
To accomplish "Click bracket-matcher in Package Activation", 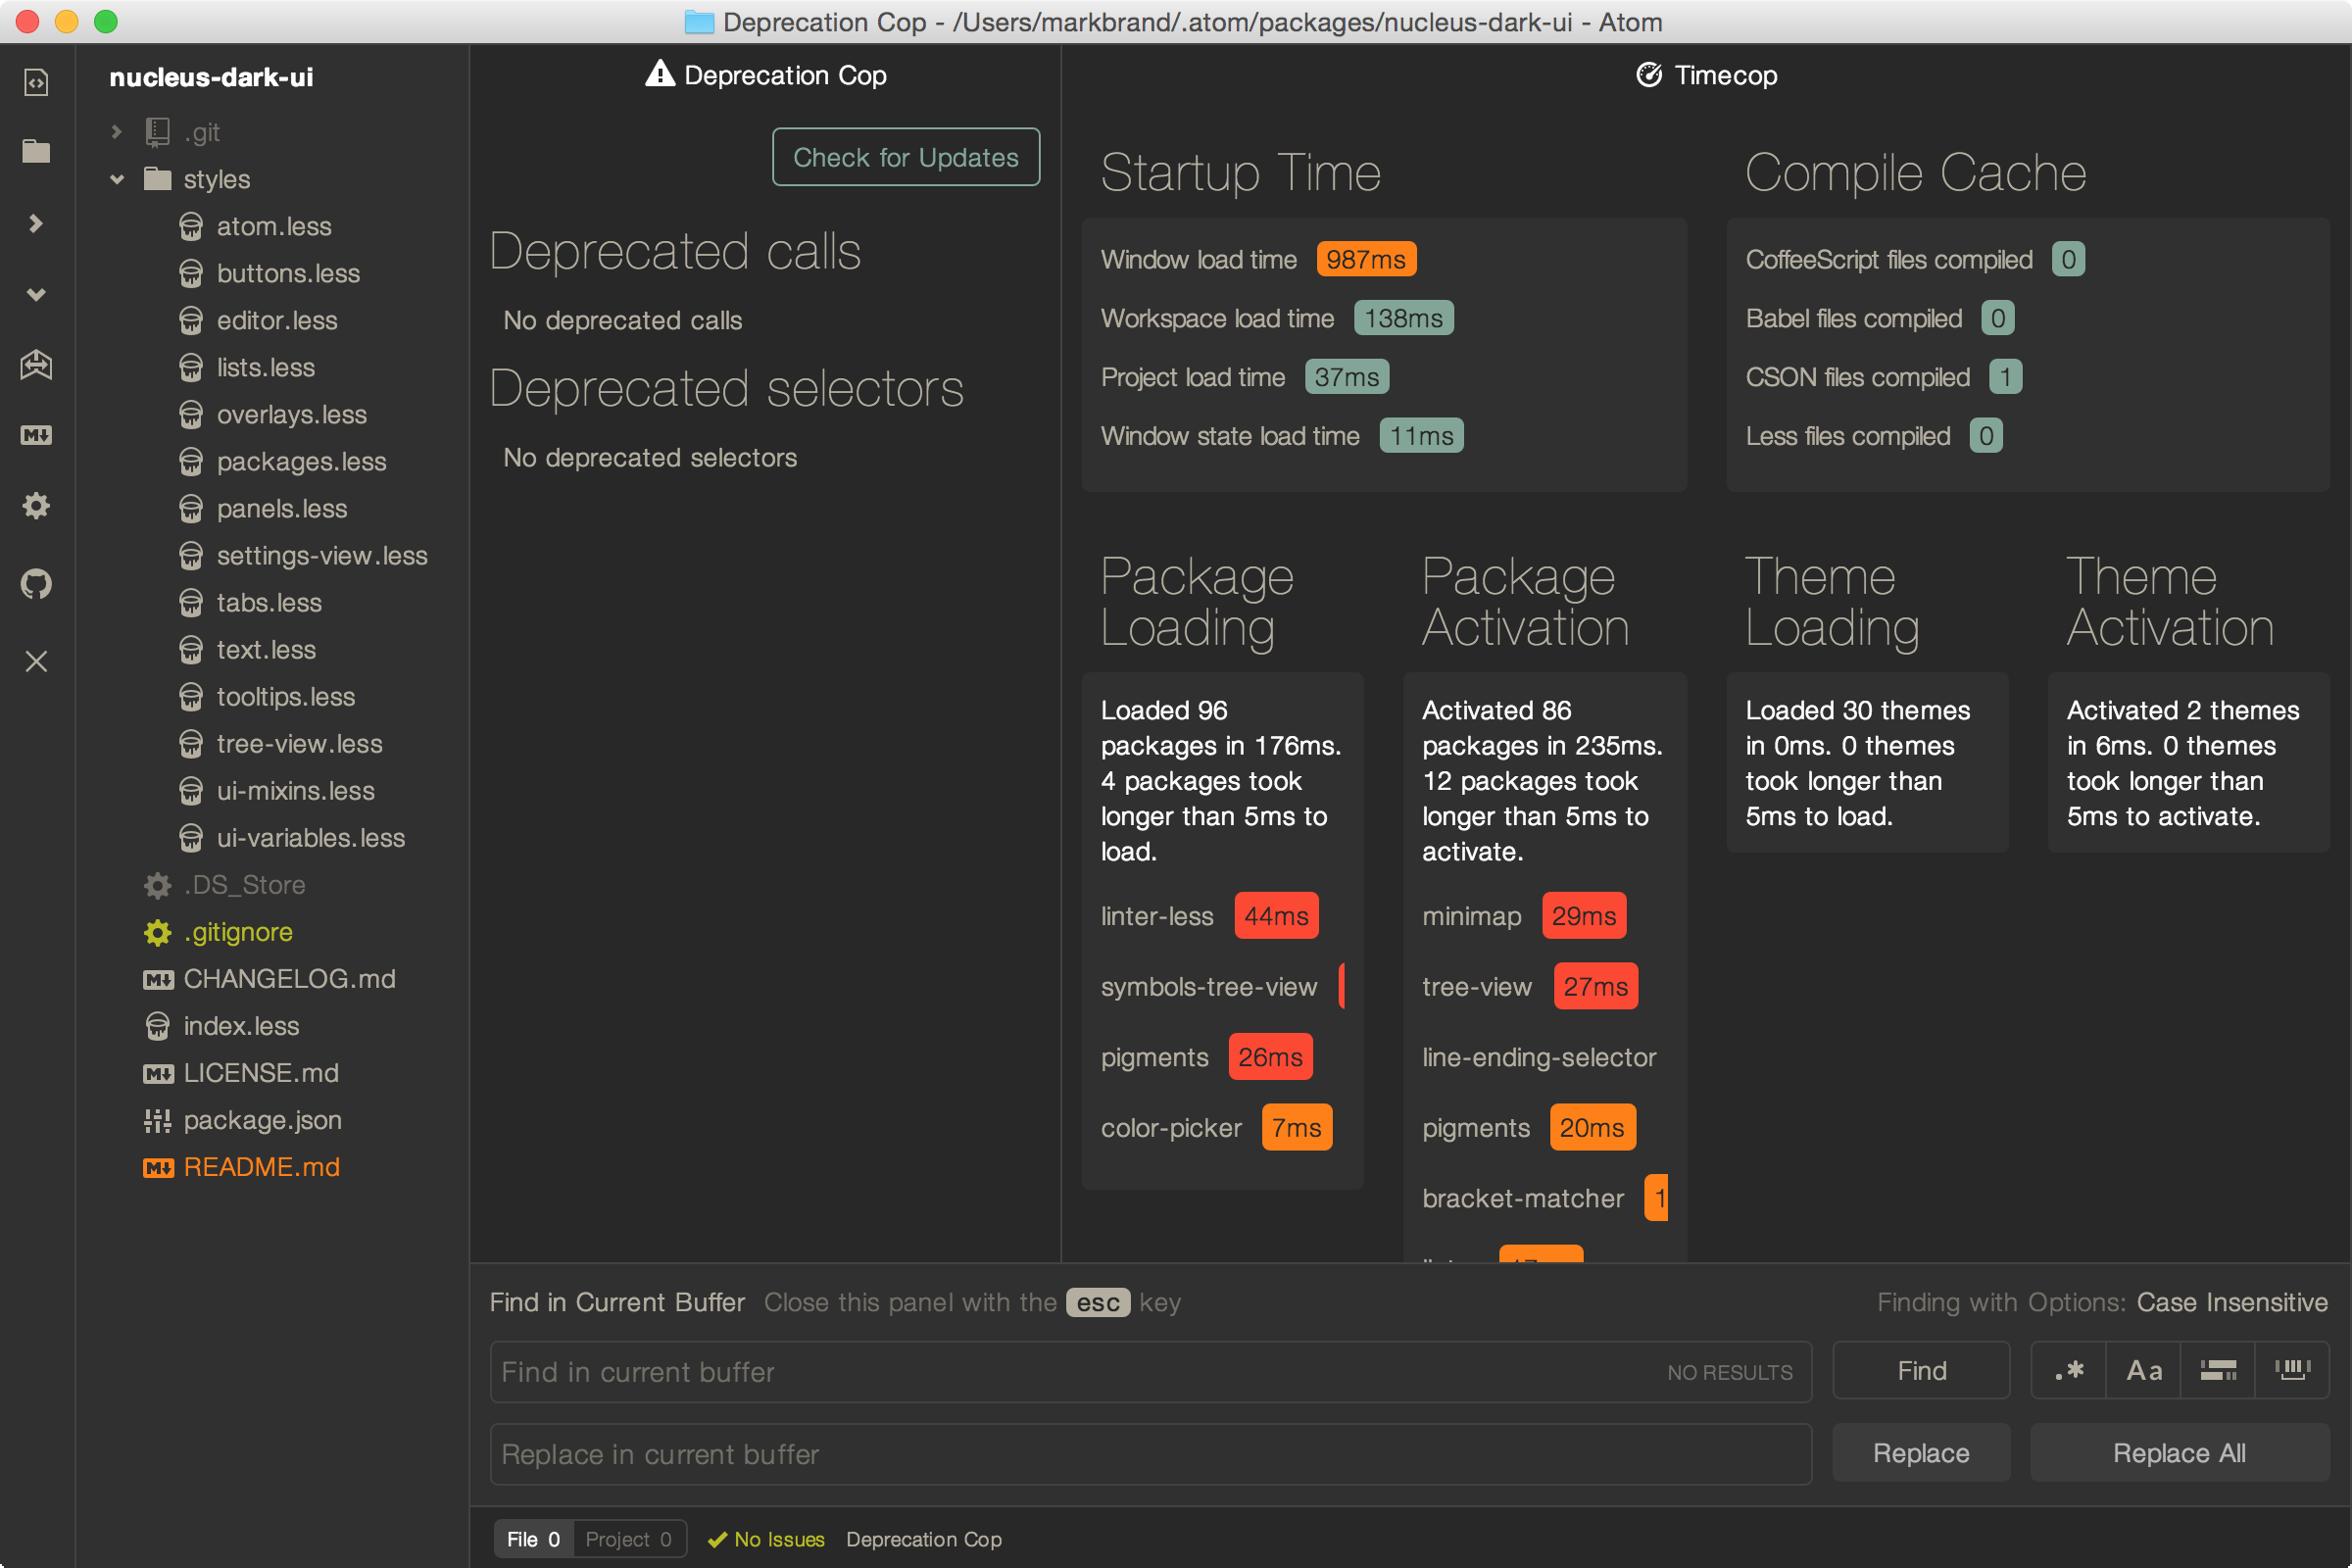I will coord(1523,1198).
